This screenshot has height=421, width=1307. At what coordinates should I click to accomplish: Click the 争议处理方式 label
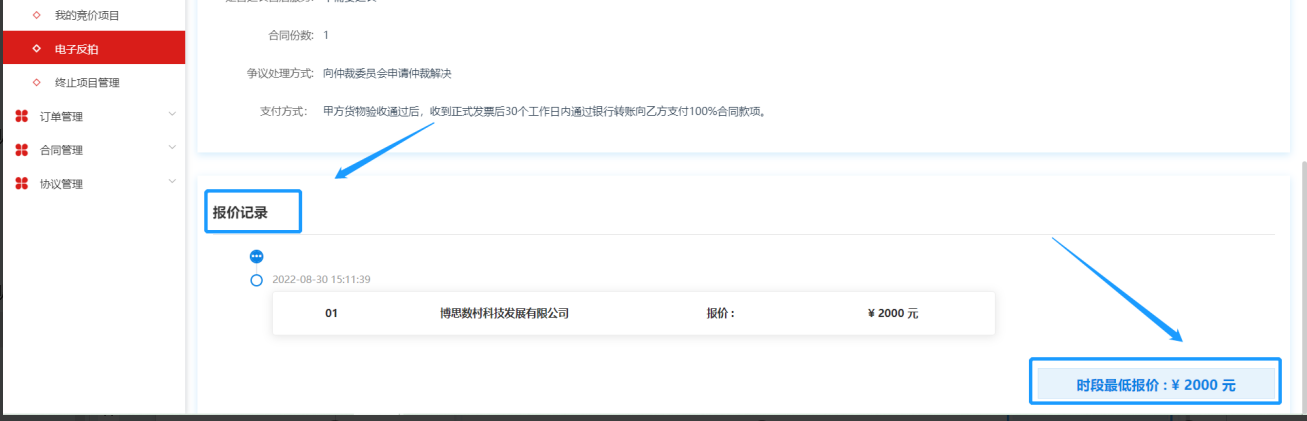280,73
